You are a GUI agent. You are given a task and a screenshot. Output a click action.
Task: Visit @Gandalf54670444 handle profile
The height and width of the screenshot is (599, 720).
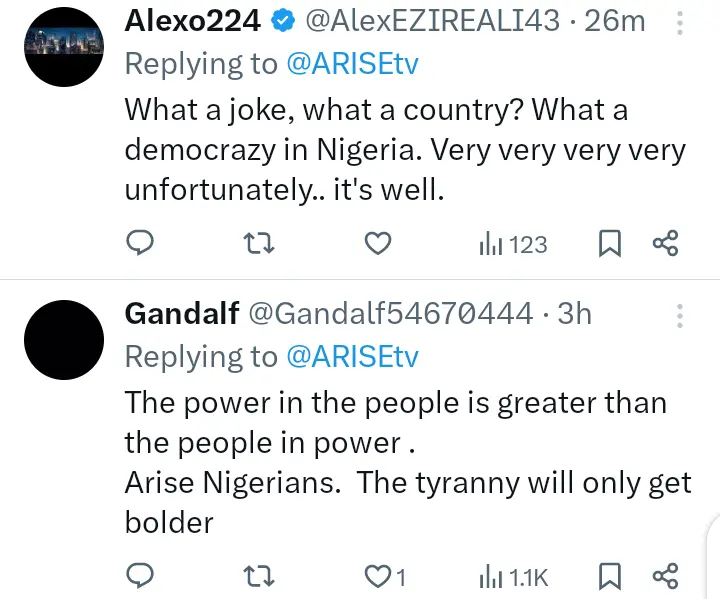click(x=389, y=314)
